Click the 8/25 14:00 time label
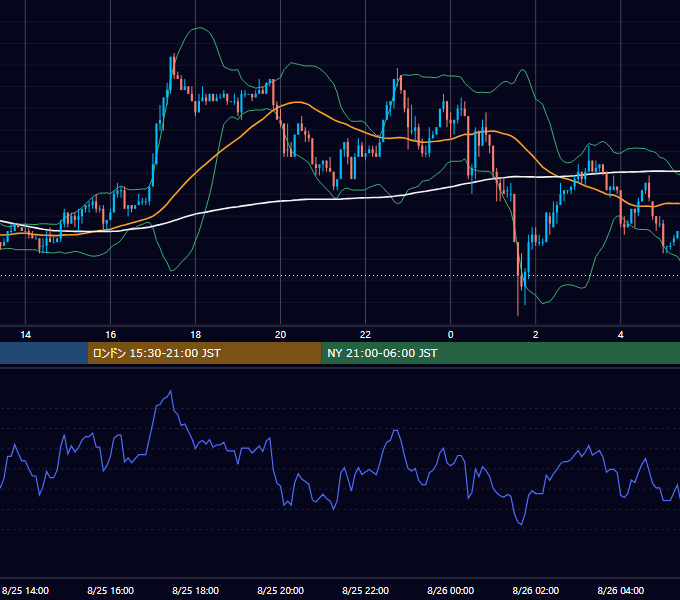Screen dimensions: 680x600 coord(25,590)
